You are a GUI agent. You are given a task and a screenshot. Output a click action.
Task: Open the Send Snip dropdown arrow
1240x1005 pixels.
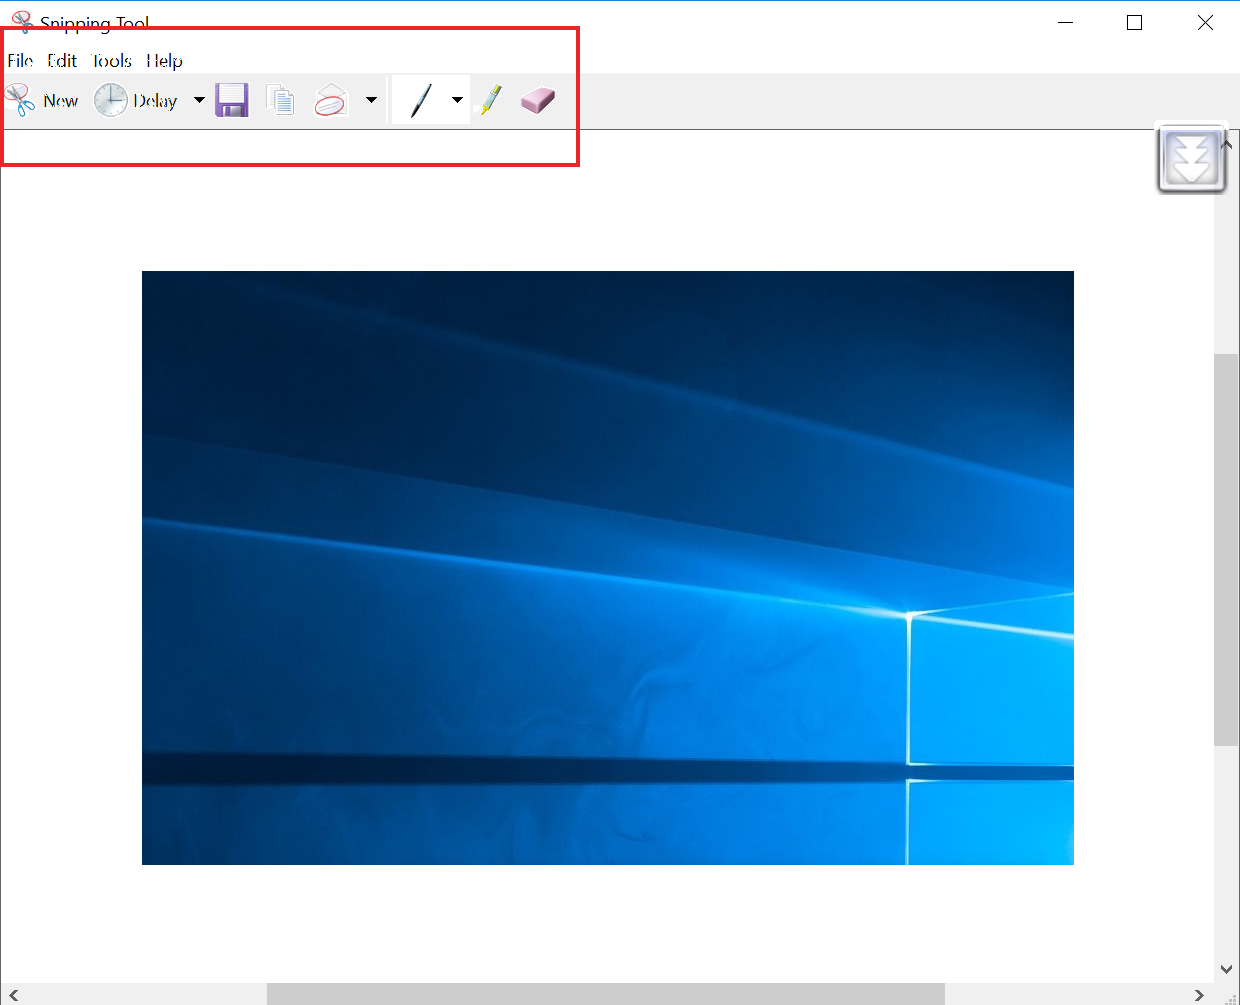point(371,101)
